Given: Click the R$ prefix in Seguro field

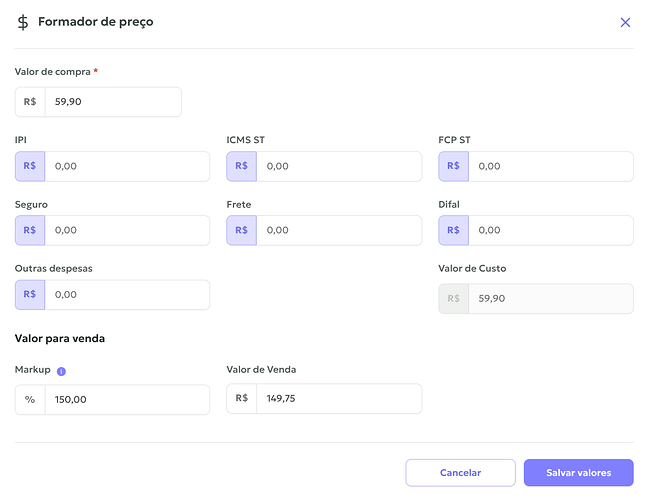Looking at the screenshot, I should click(x=30, y=230).
